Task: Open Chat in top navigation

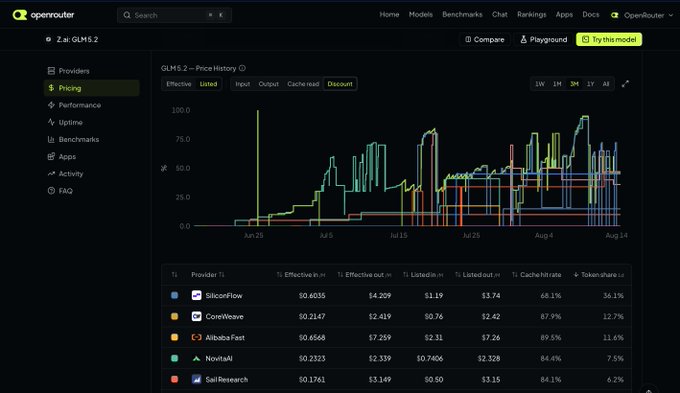Action: pyautogui.click(x=500, y=14)
